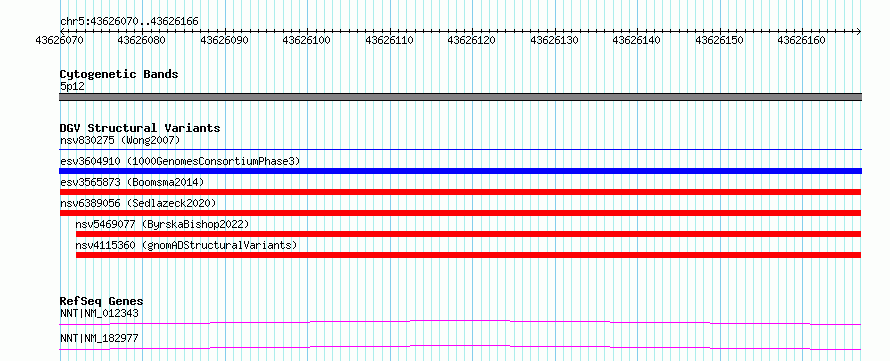Select the 5p12 band label
The width and height of the screenshot is (890, 361).
(72, 87)
